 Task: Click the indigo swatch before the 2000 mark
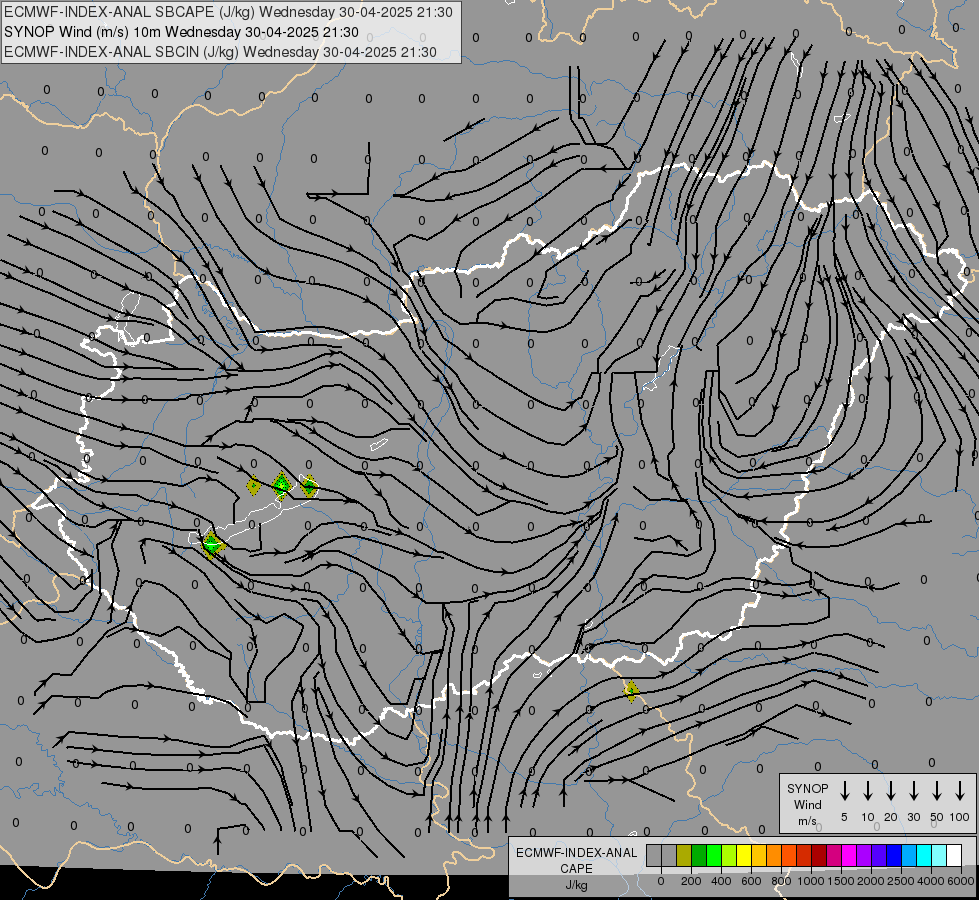click(x=878, y=855)
